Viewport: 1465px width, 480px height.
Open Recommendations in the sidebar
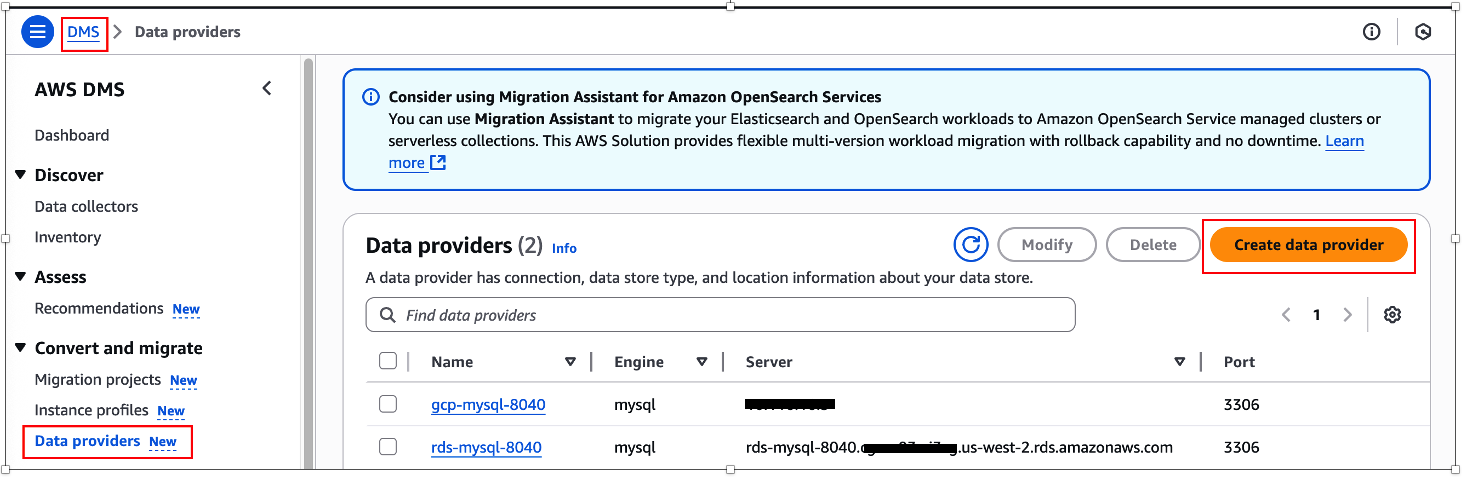(x=99, y=308)
